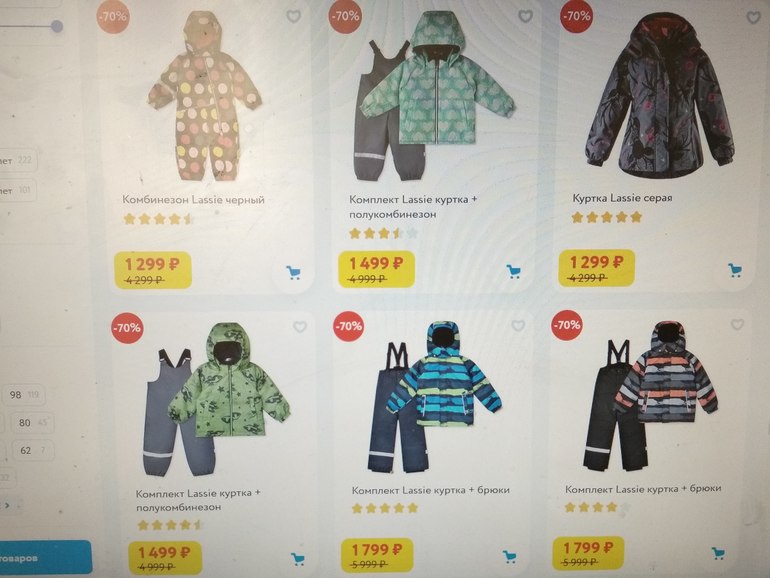Favorite the green camouflage set heart icon
The width and height of the screenshot is (770, 578).
(300, 327)
